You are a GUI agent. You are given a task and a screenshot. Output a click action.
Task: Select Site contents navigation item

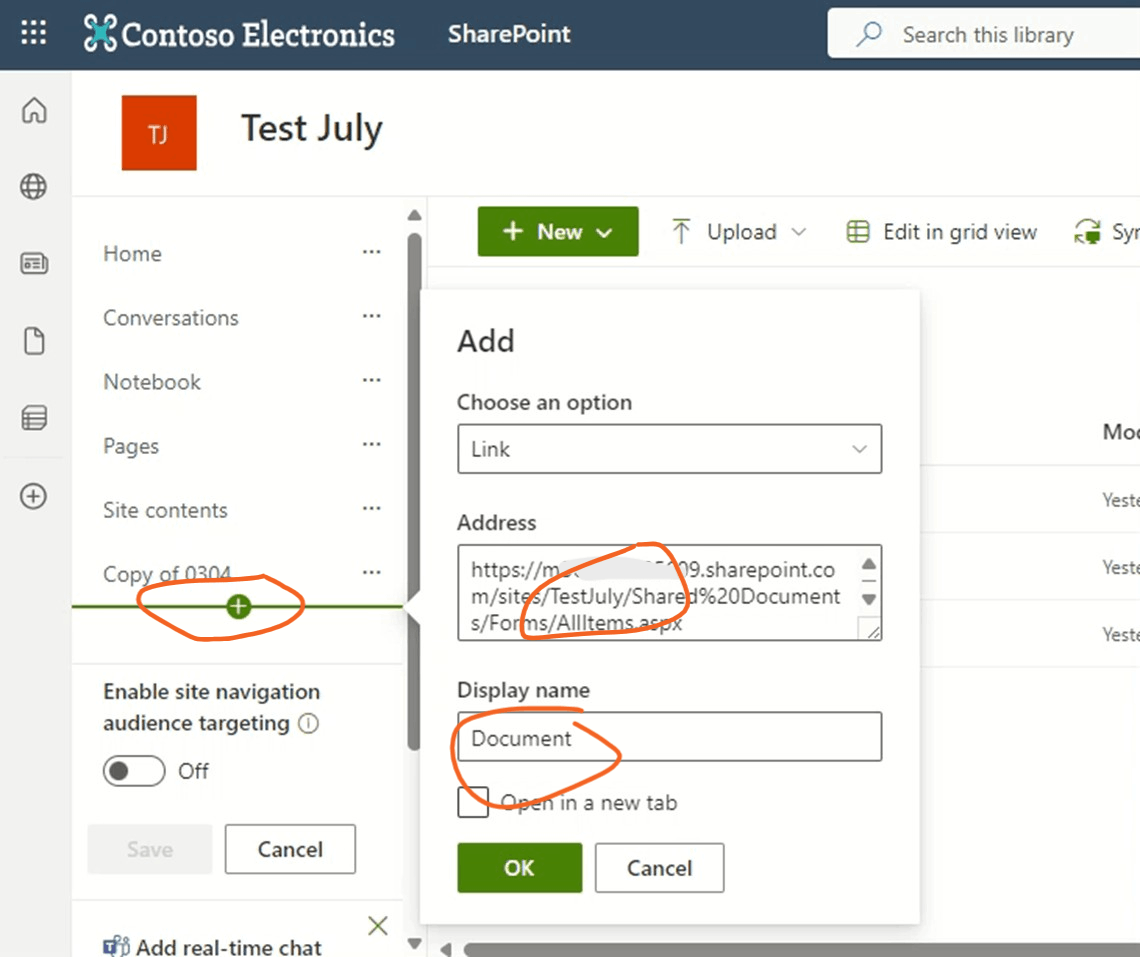point(165,510)
